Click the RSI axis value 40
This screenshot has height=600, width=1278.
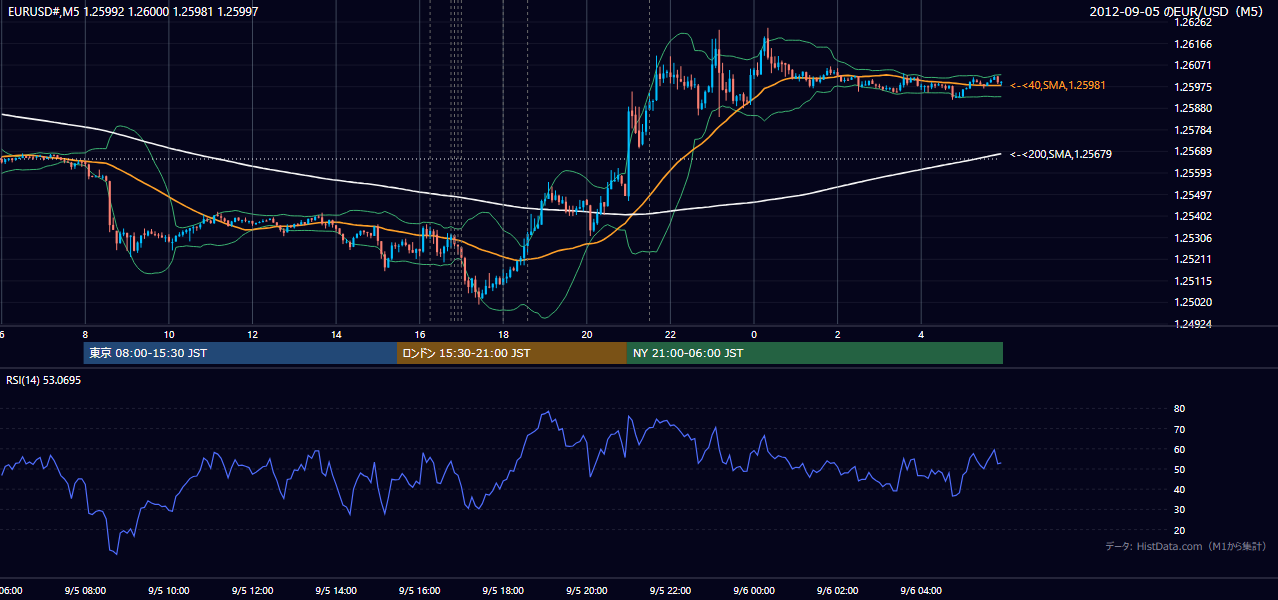pyautogui.click(x=1179, y=489)
